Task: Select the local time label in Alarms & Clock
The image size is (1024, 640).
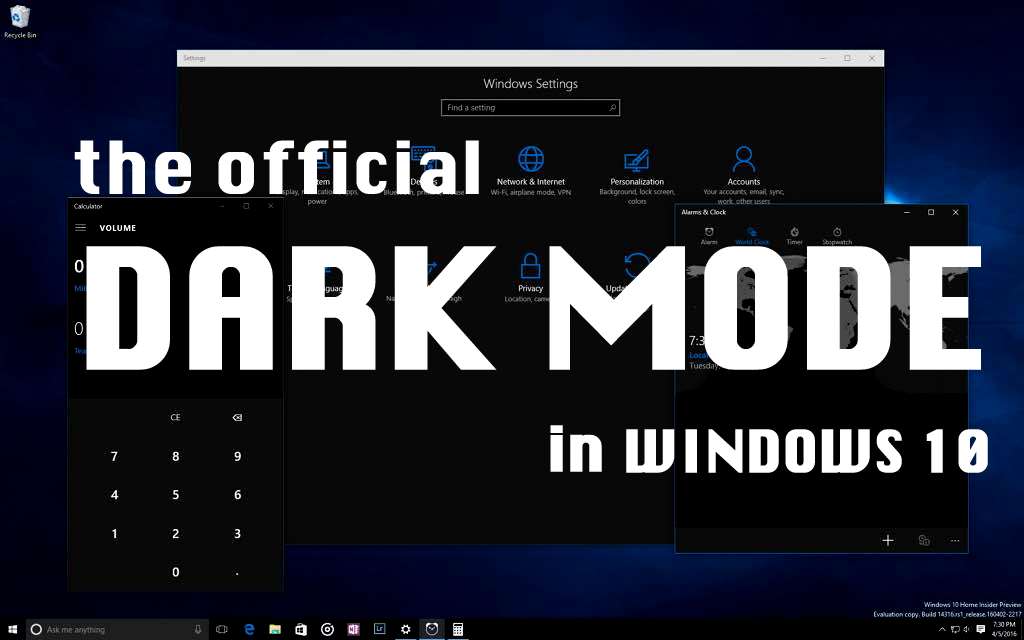Action: 697,354
